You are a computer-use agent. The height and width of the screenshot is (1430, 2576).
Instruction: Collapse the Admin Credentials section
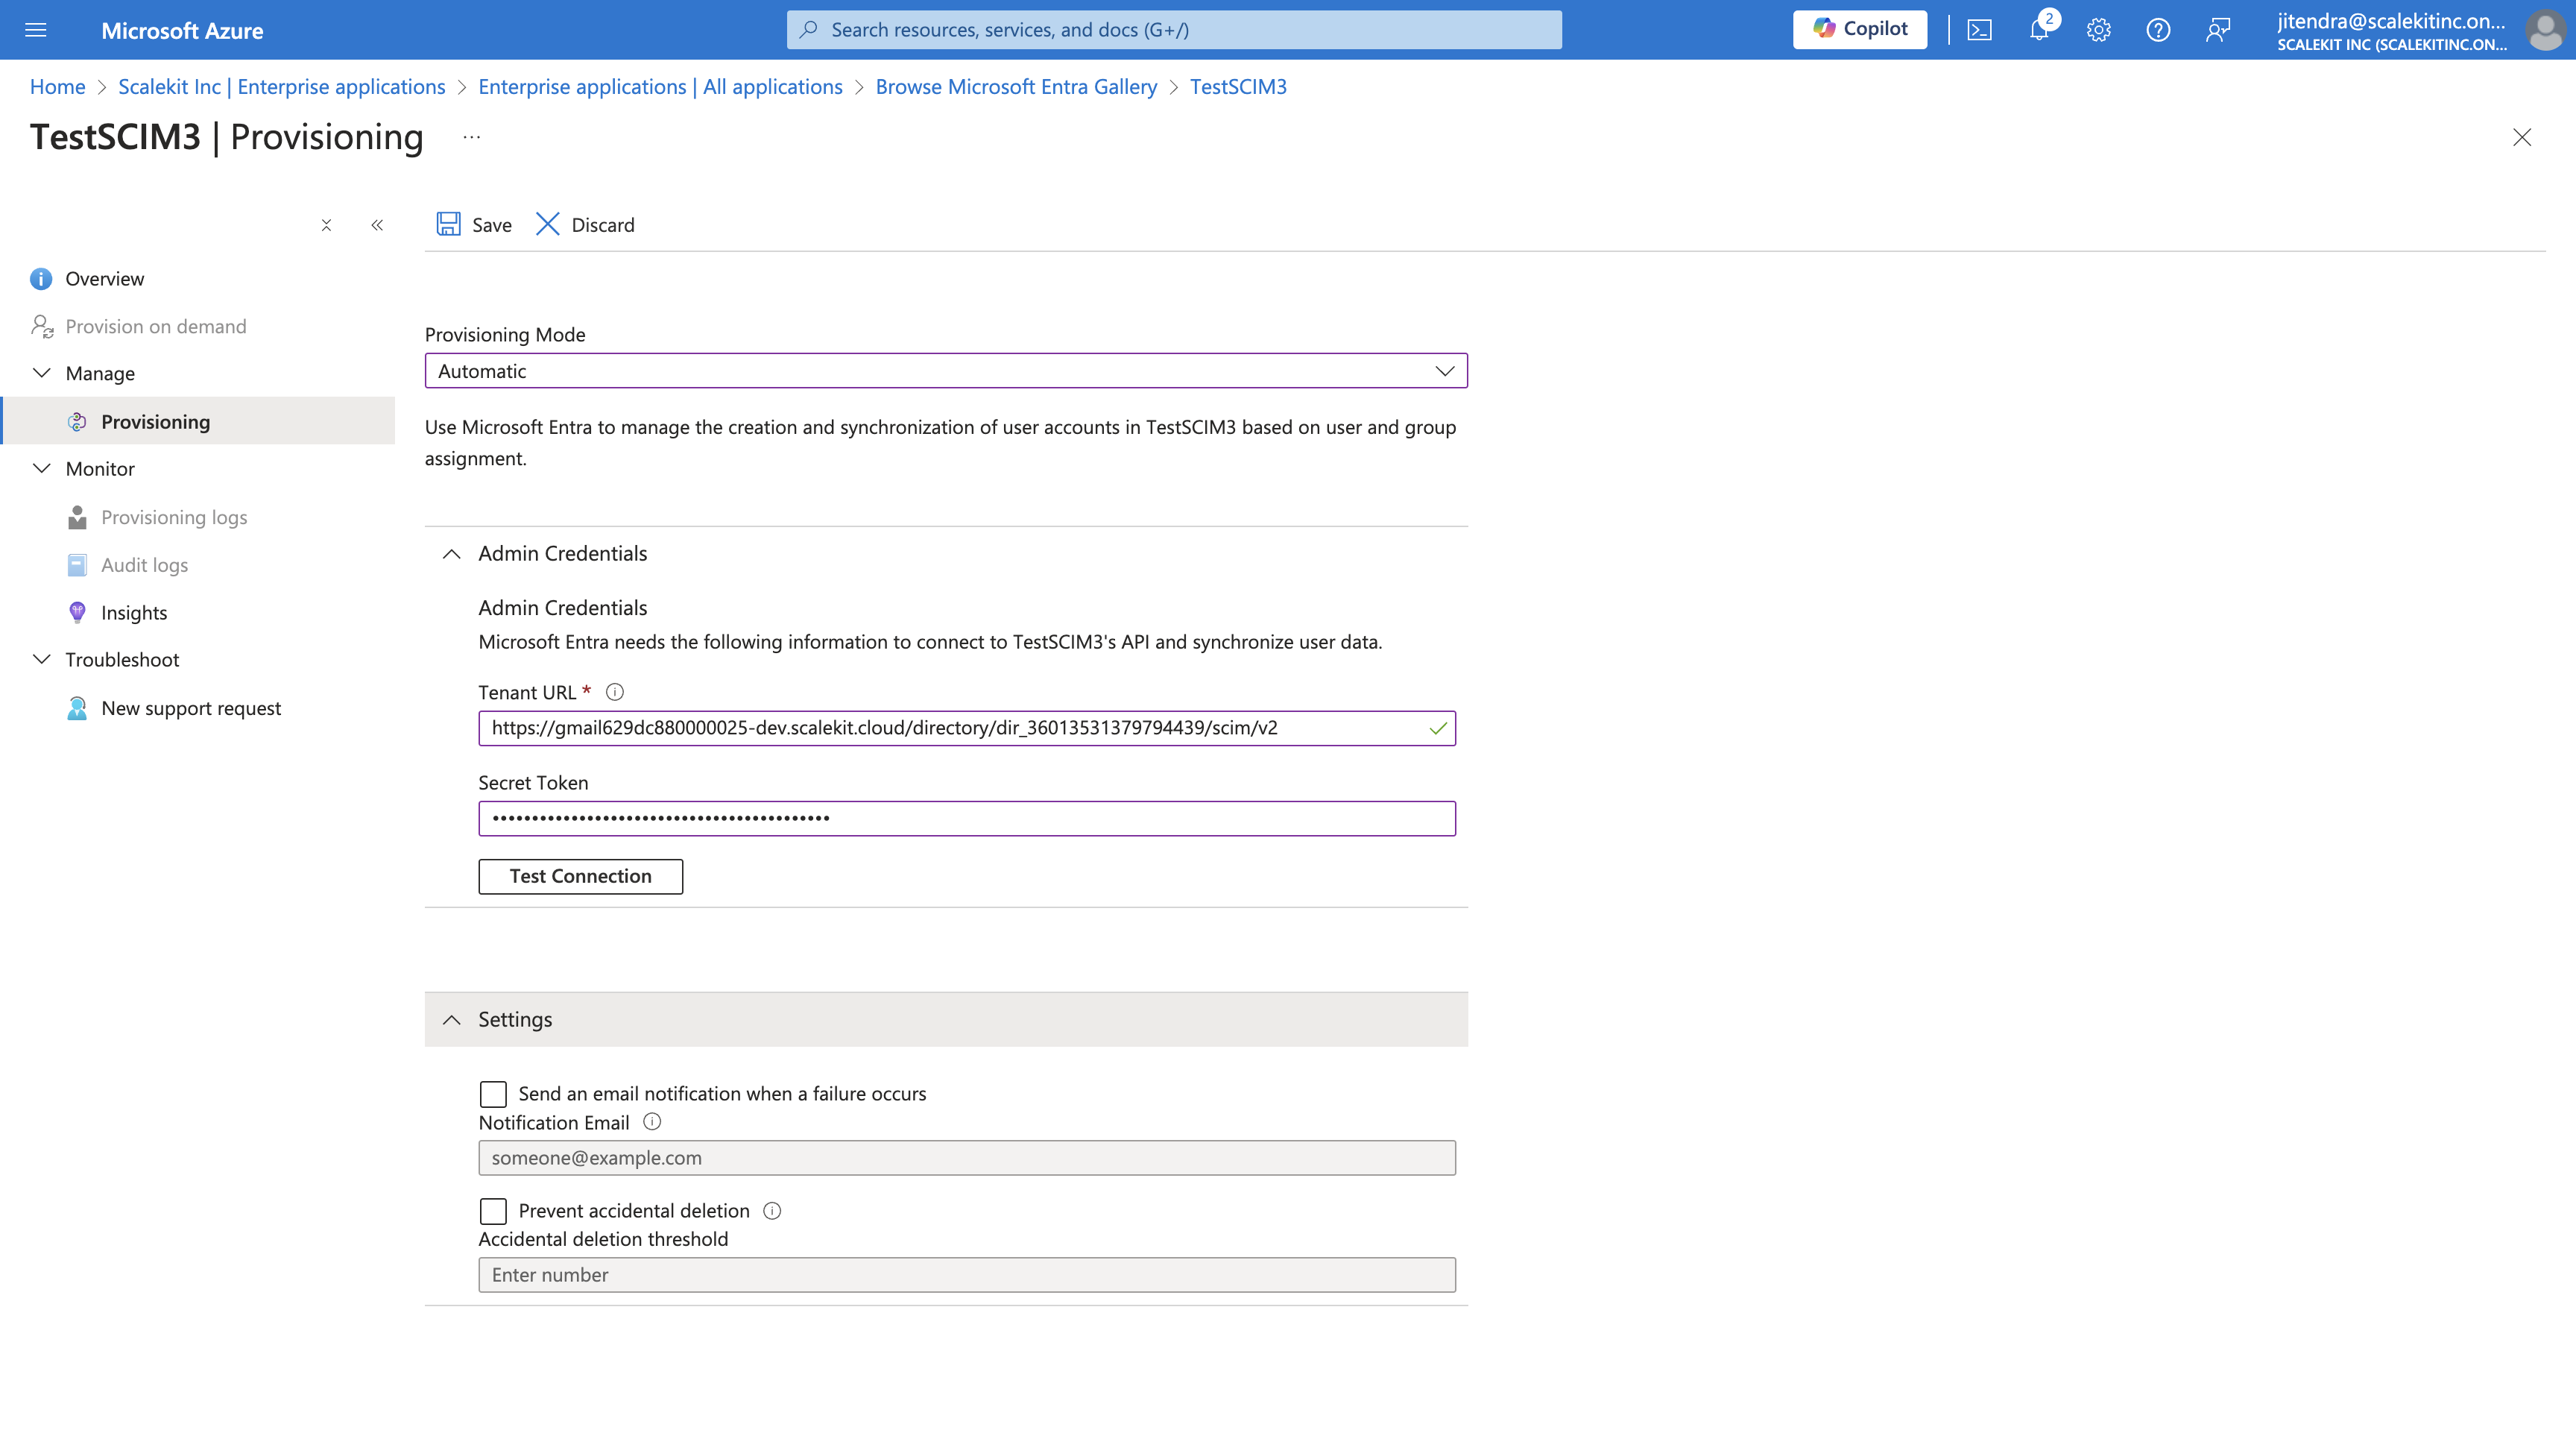point(452,554)
